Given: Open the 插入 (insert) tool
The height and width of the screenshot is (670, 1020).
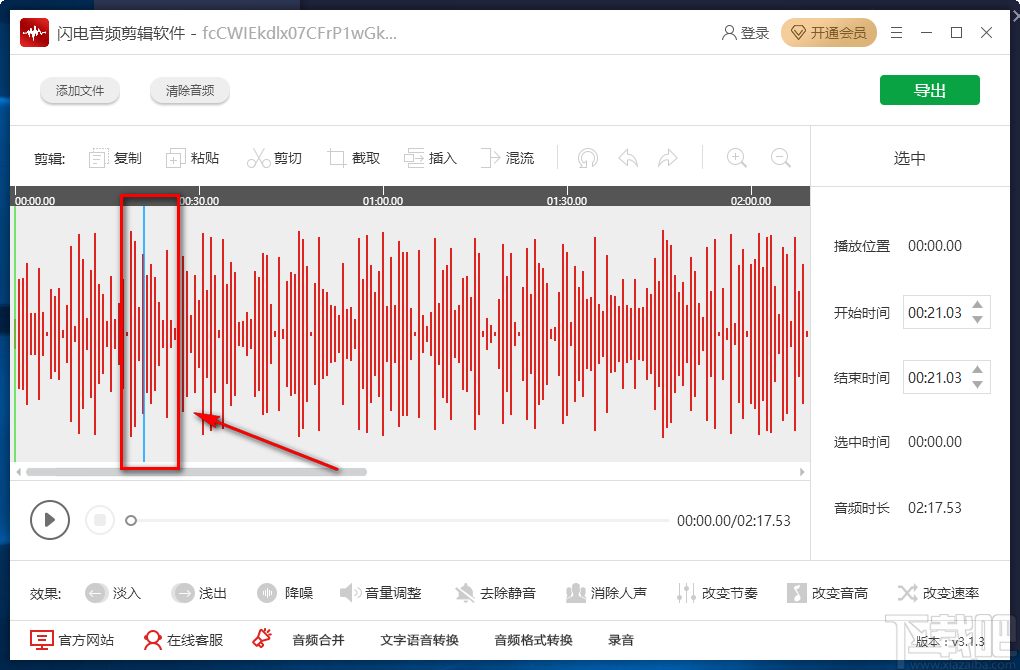Looking at the screenshot, I should pos(415,157).
